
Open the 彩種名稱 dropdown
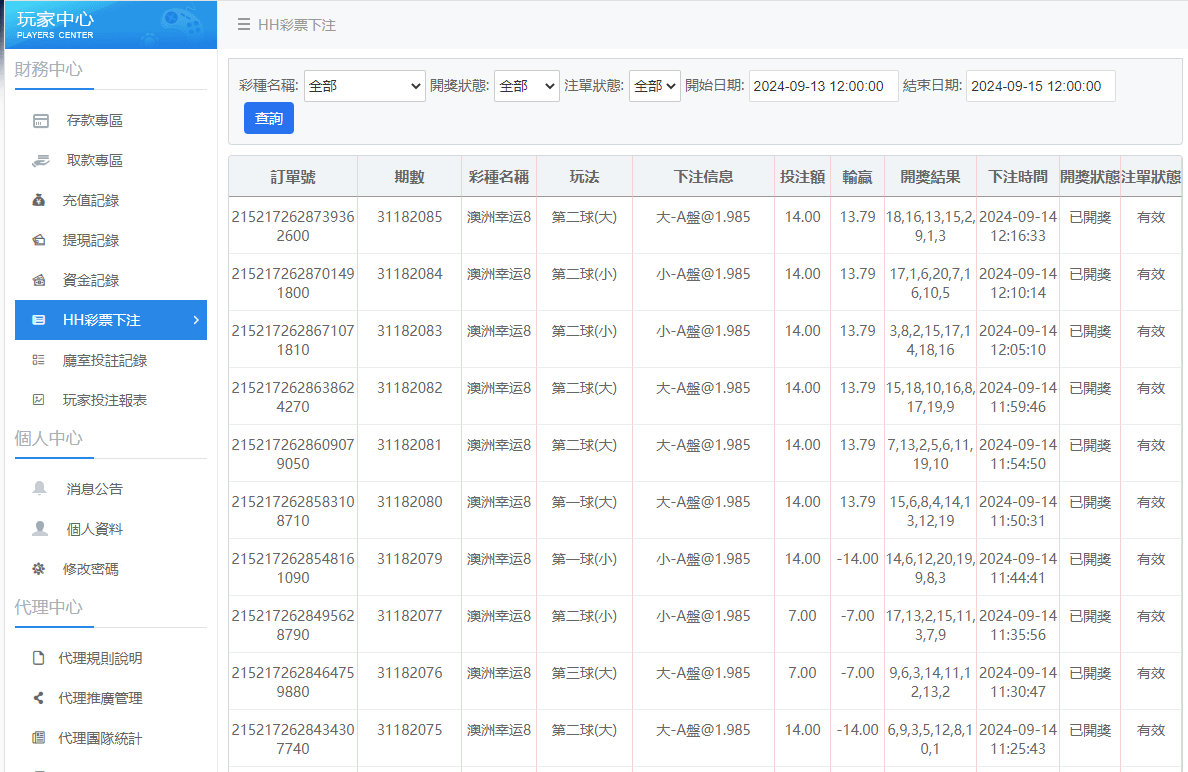[x=365, y=86]
